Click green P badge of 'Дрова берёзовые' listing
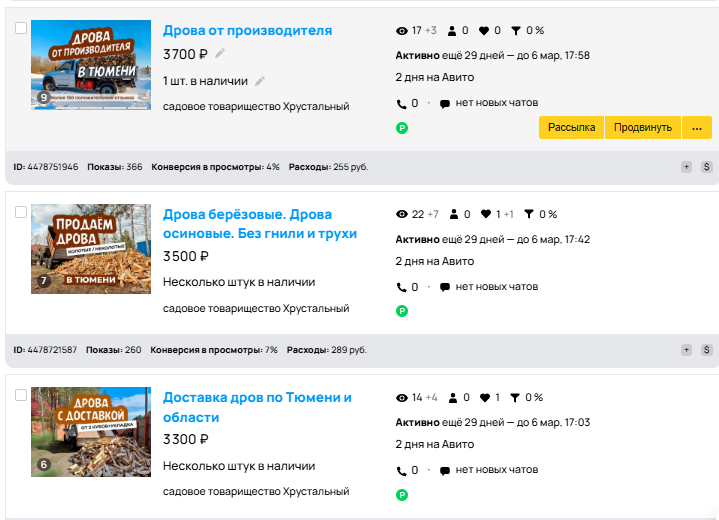 click(402, 311)
